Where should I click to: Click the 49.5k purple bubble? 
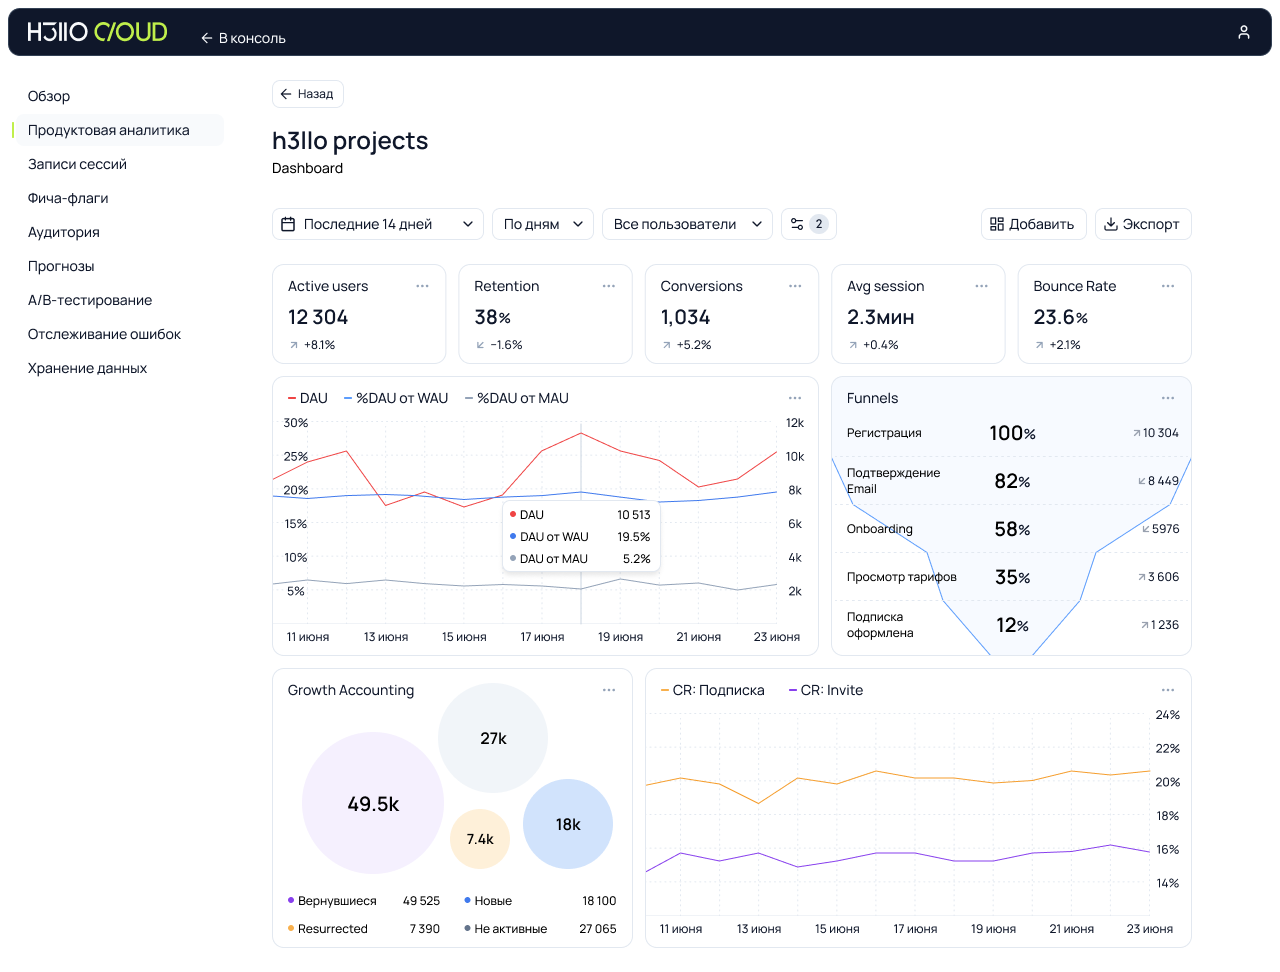pos(372,803)
